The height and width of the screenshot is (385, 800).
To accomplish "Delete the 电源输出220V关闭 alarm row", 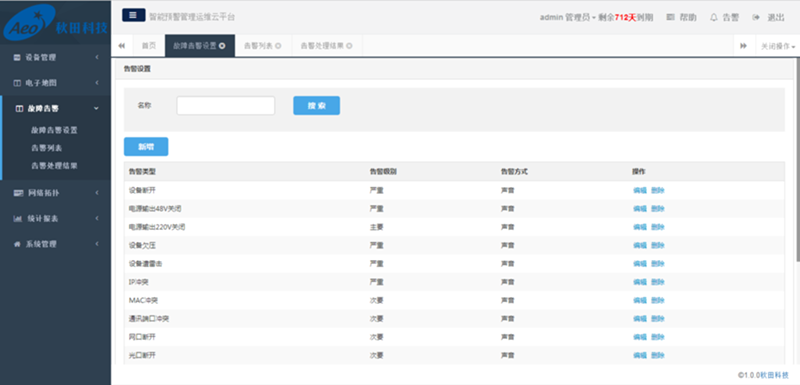I will pos(658,227).
